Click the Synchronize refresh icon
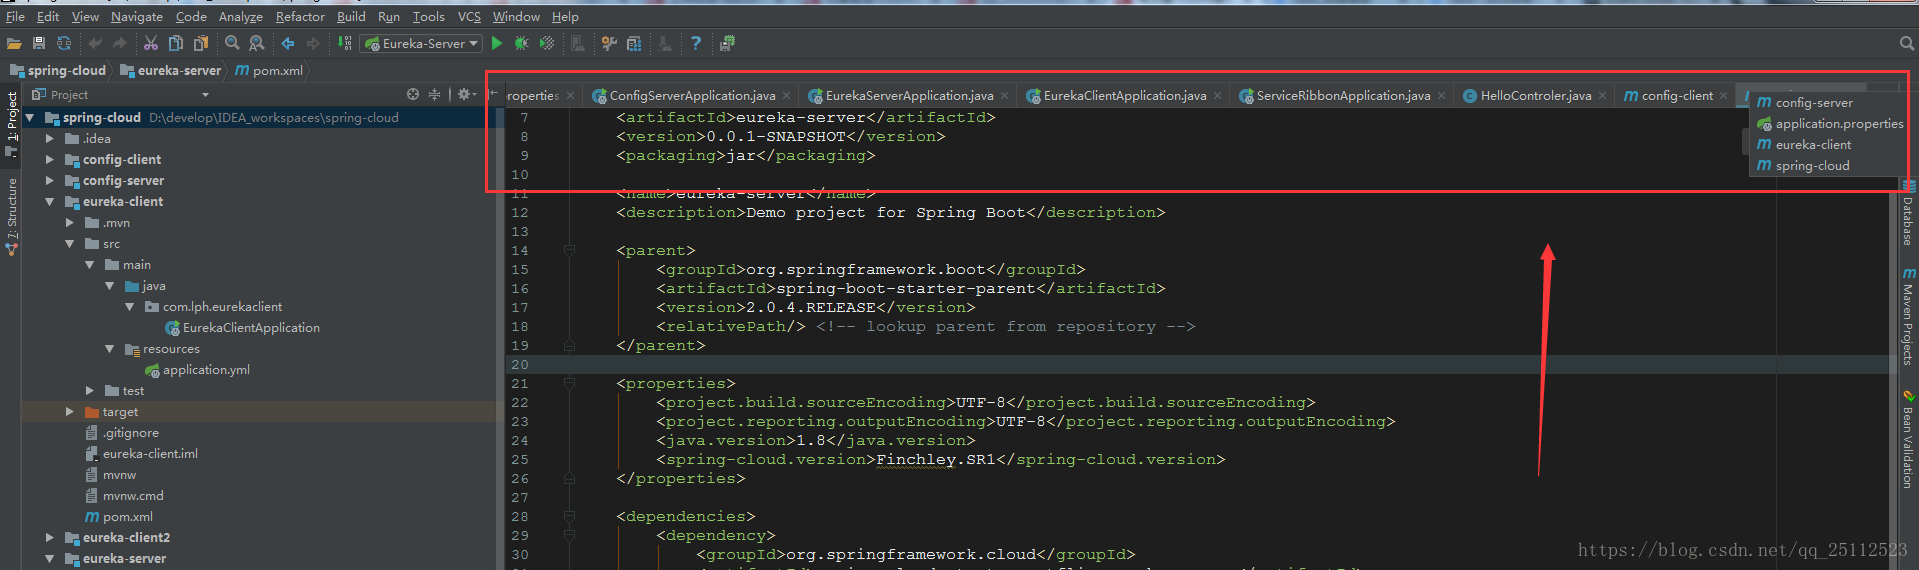Image resolution: width=1919 pixels, height=570 pixels. click(64, 43)
